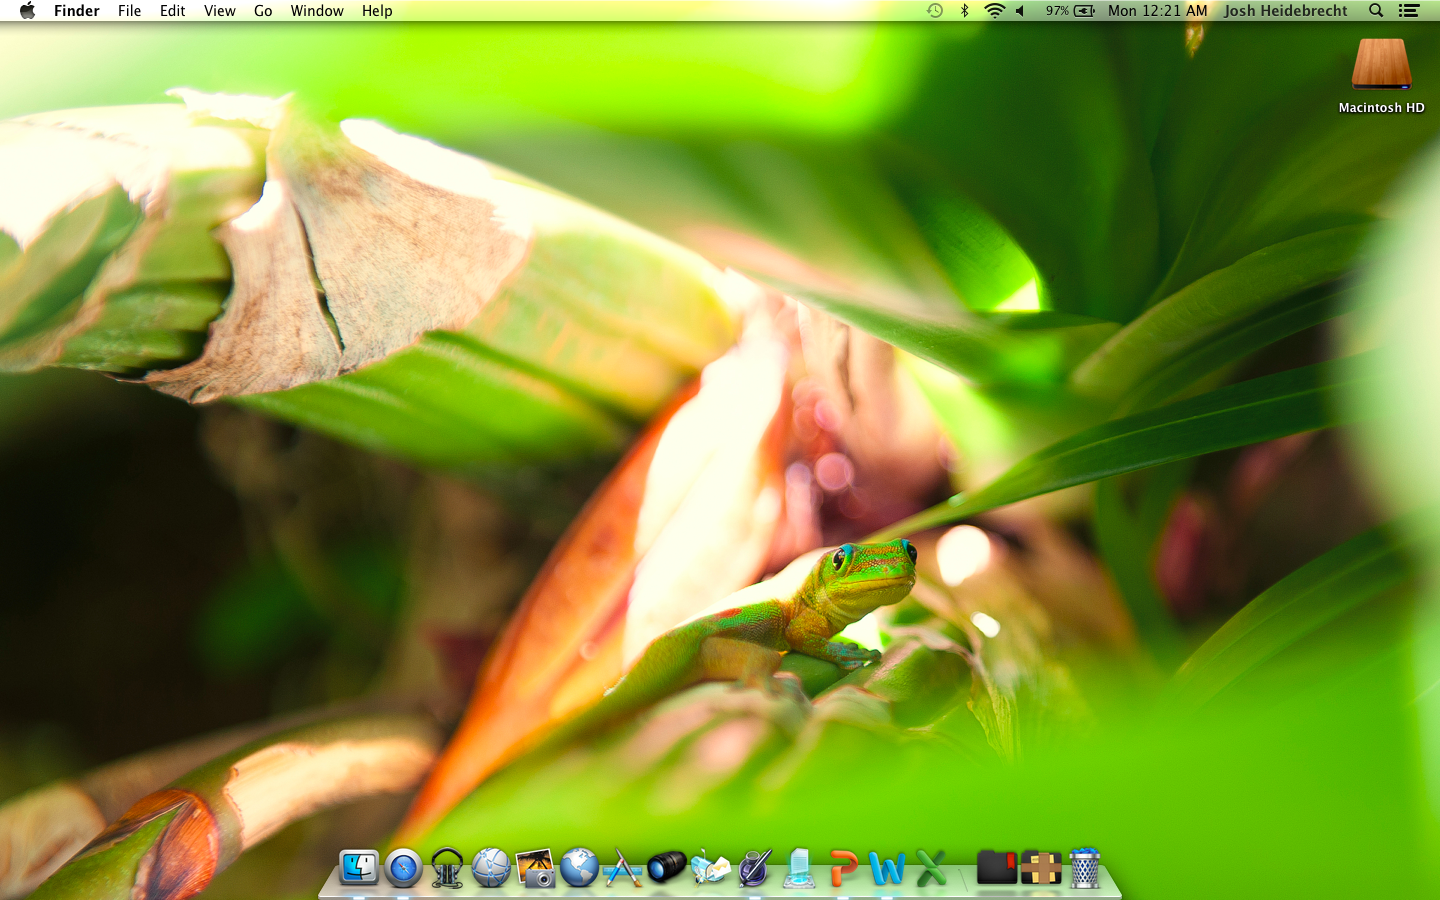The image size is (1440, 900).
Task: Open Finder from the Dock
Action: pyautogui.click(x=359, y=868)
